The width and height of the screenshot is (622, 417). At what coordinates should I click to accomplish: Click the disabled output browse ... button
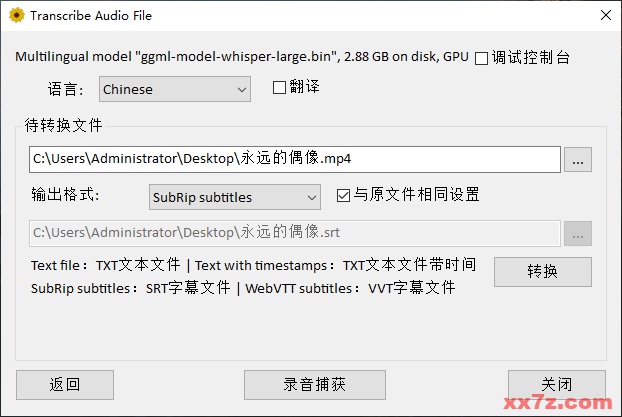tap(578, 233)
